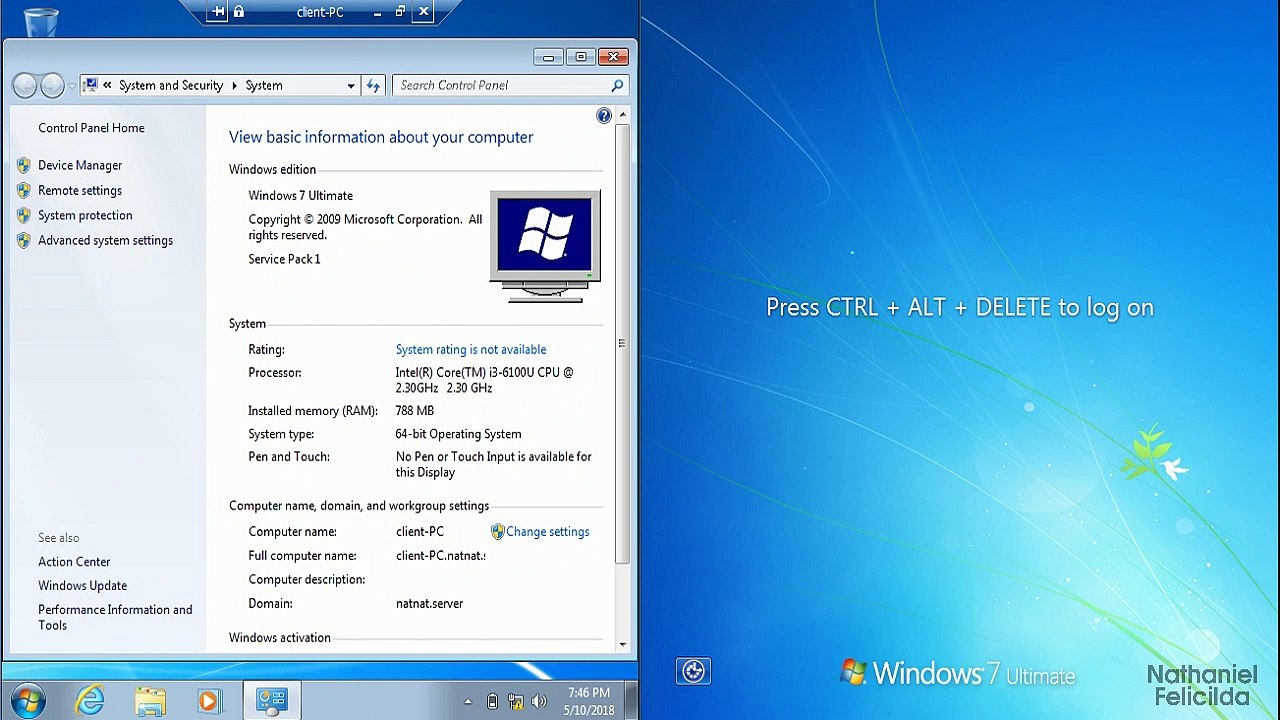The height and width of the screenshot is (720, 1280).
Task: Open the Recycle Bin on the desktop
Action: pyautogui.click(x=41, y=21)
